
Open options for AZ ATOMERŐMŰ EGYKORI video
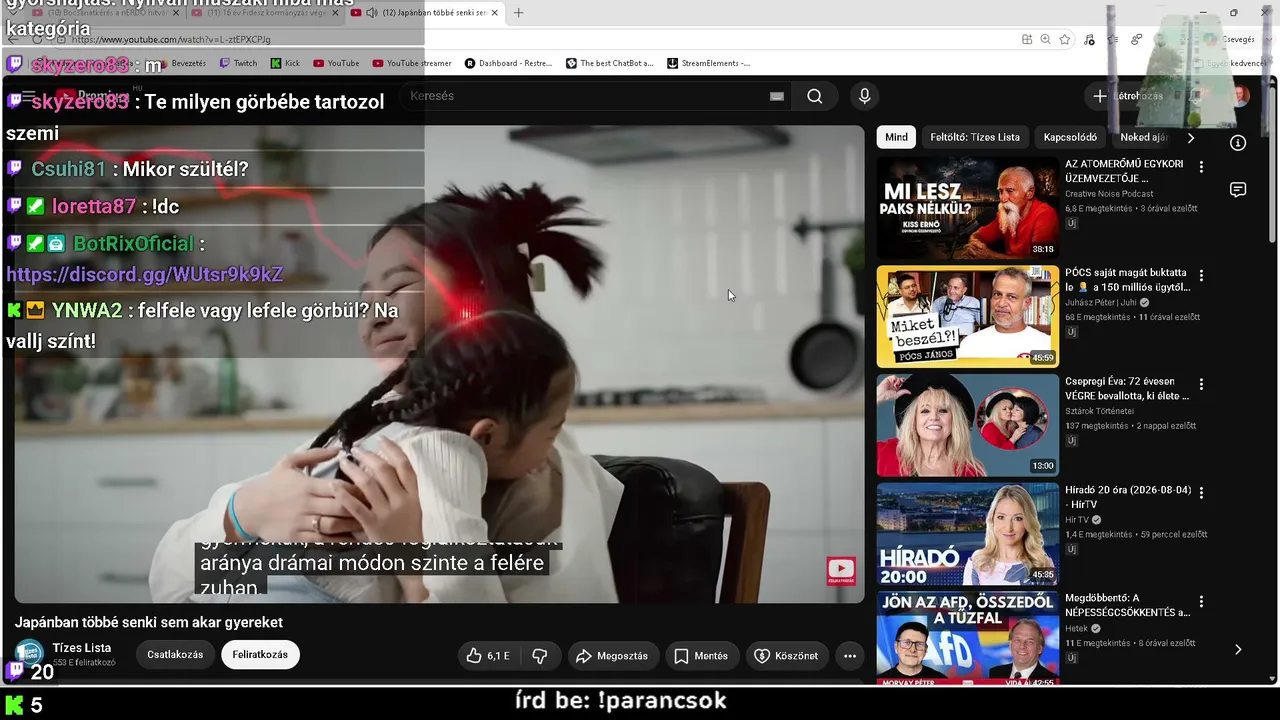pos(1201,167)
